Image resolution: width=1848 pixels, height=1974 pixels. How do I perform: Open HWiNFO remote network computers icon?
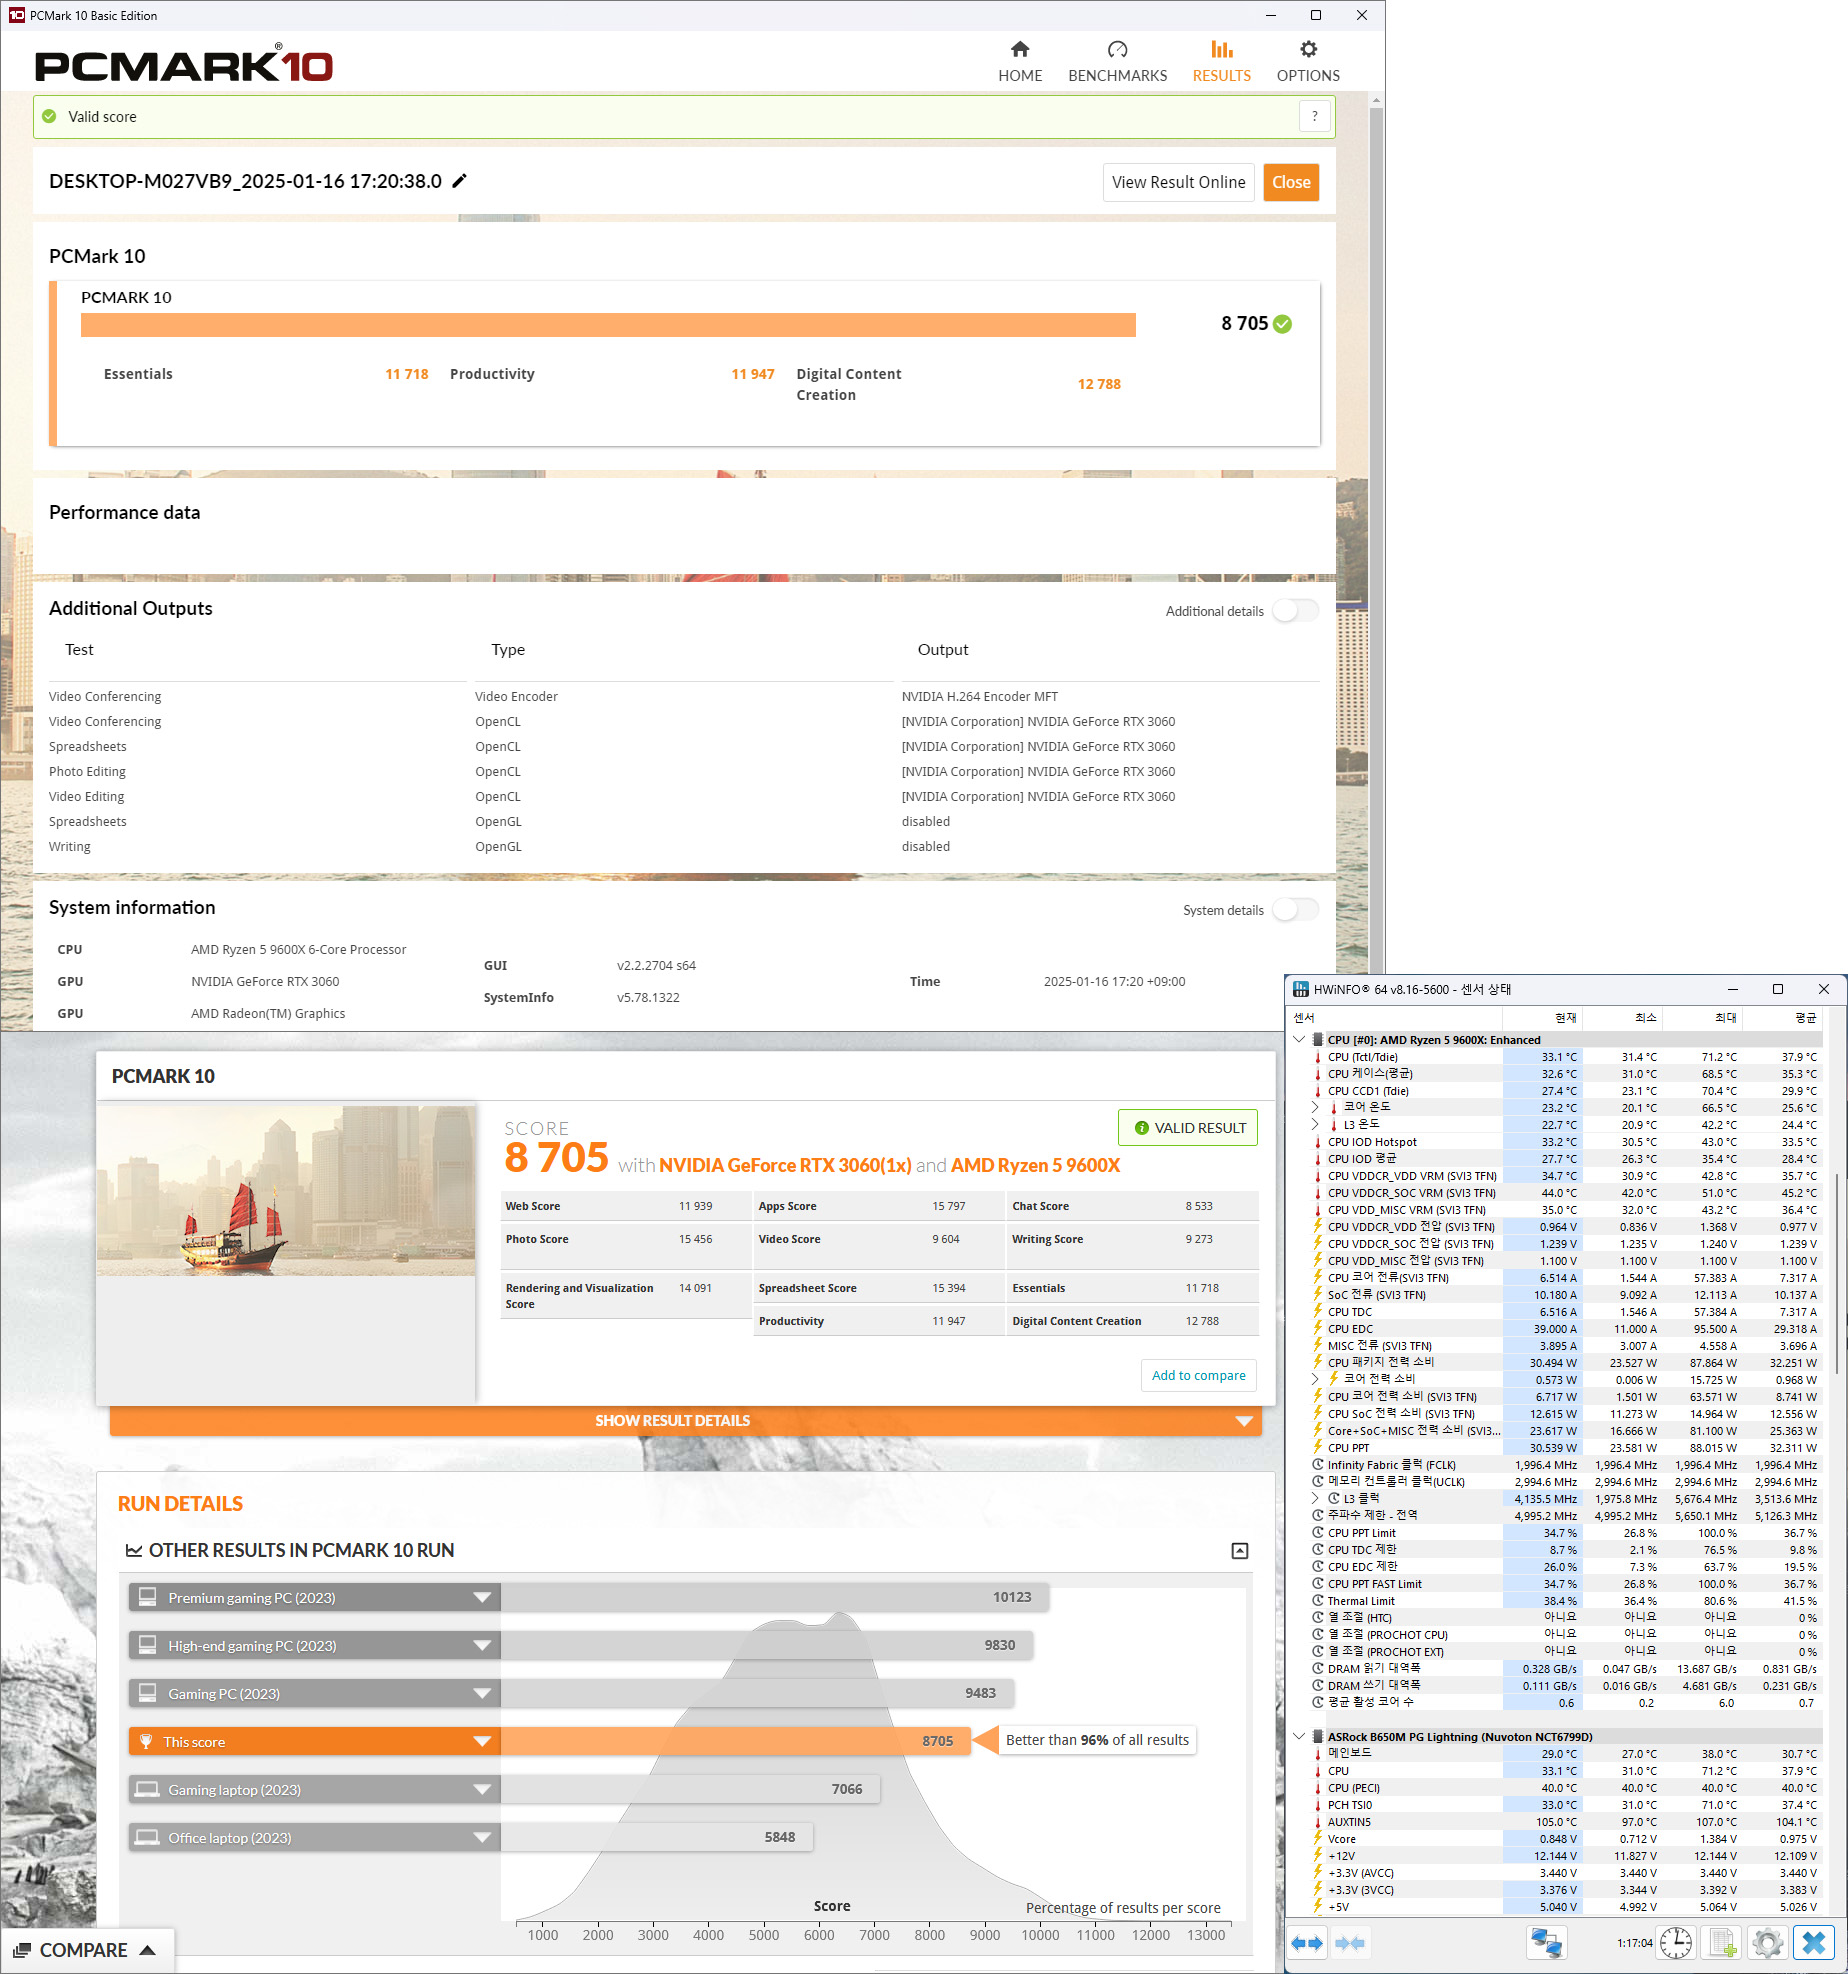pos(1546,1943)
